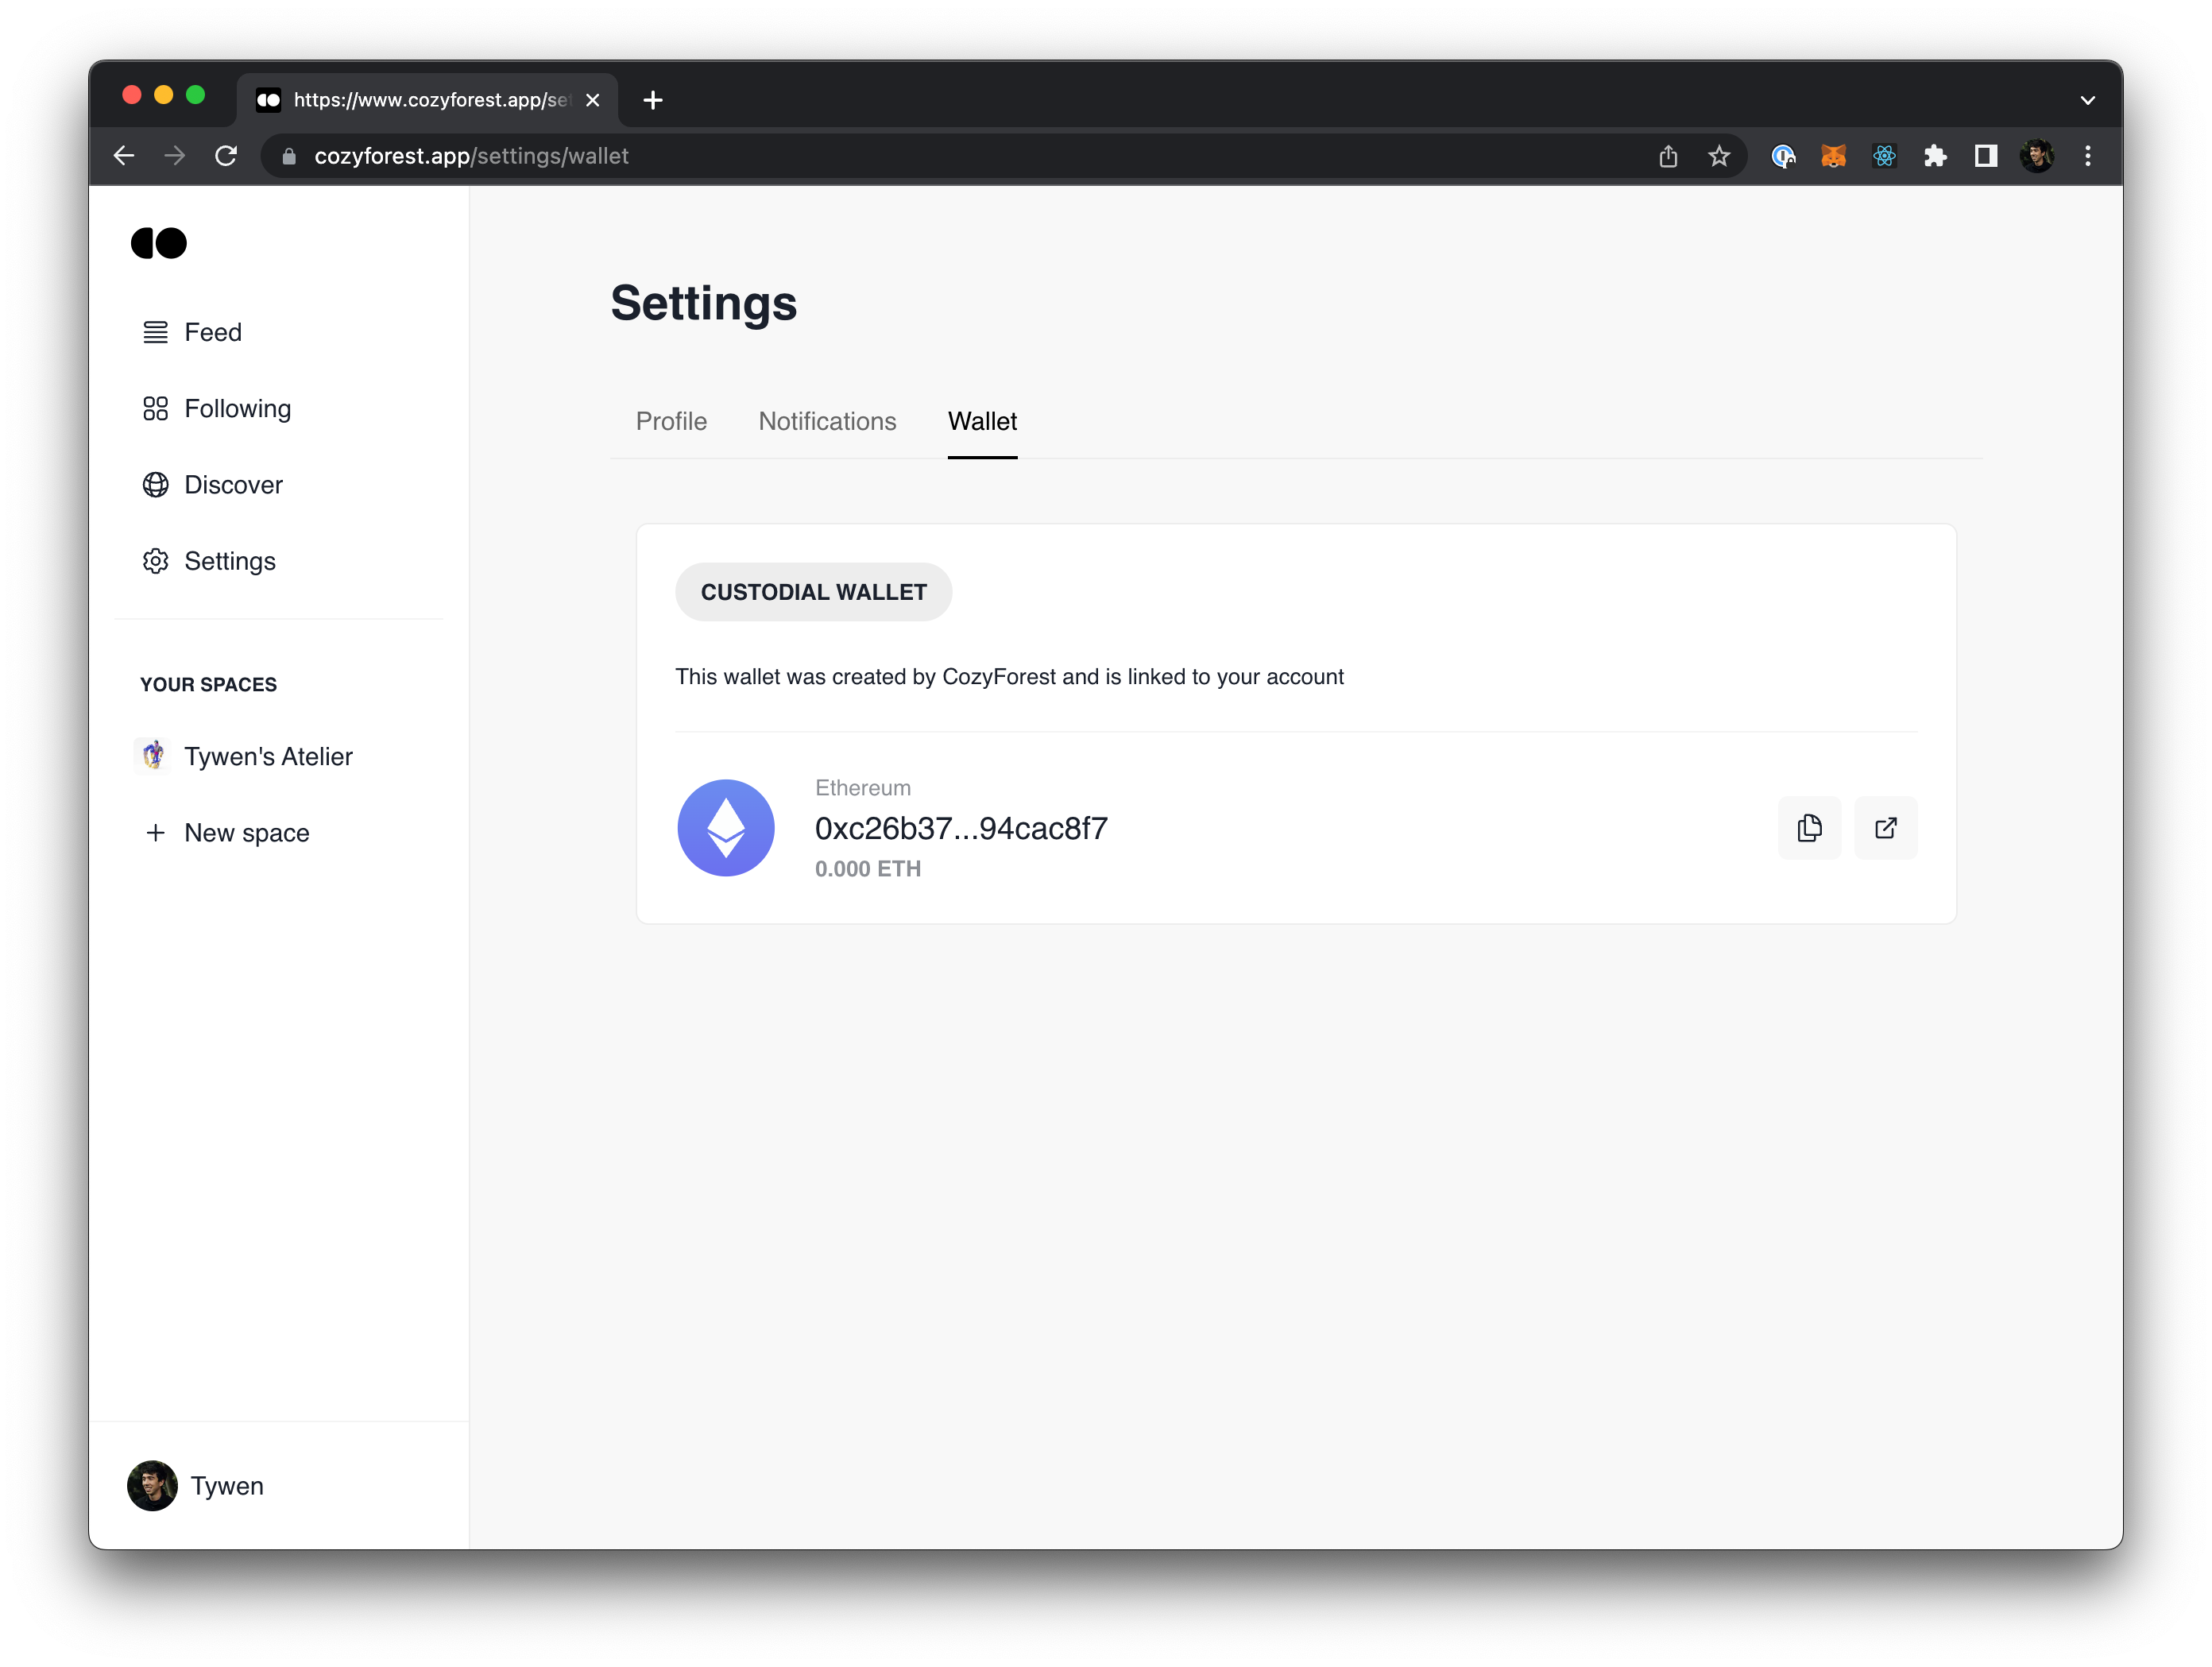
Task: Create a New space
Action: [x=246, y=833]
